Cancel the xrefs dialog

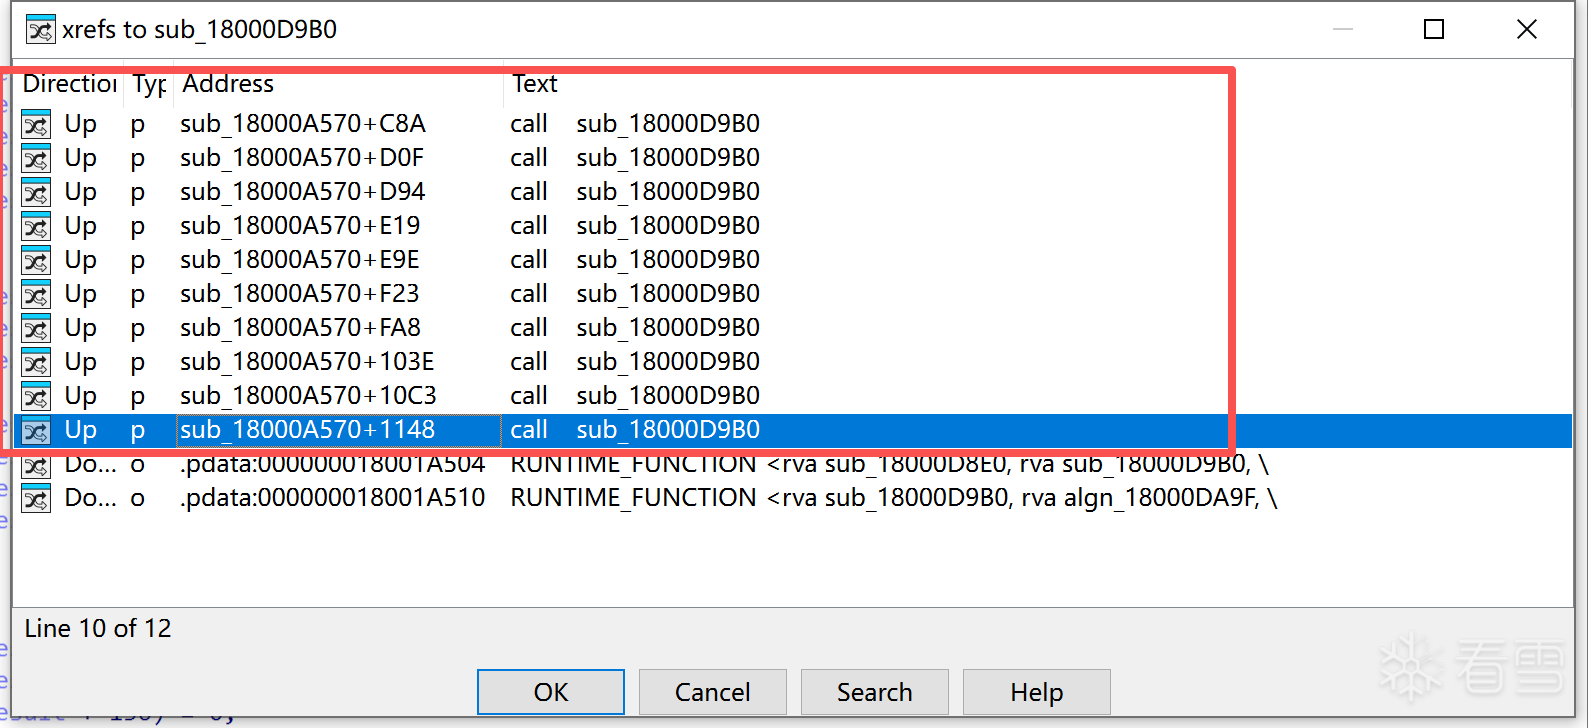click(712, 692)
